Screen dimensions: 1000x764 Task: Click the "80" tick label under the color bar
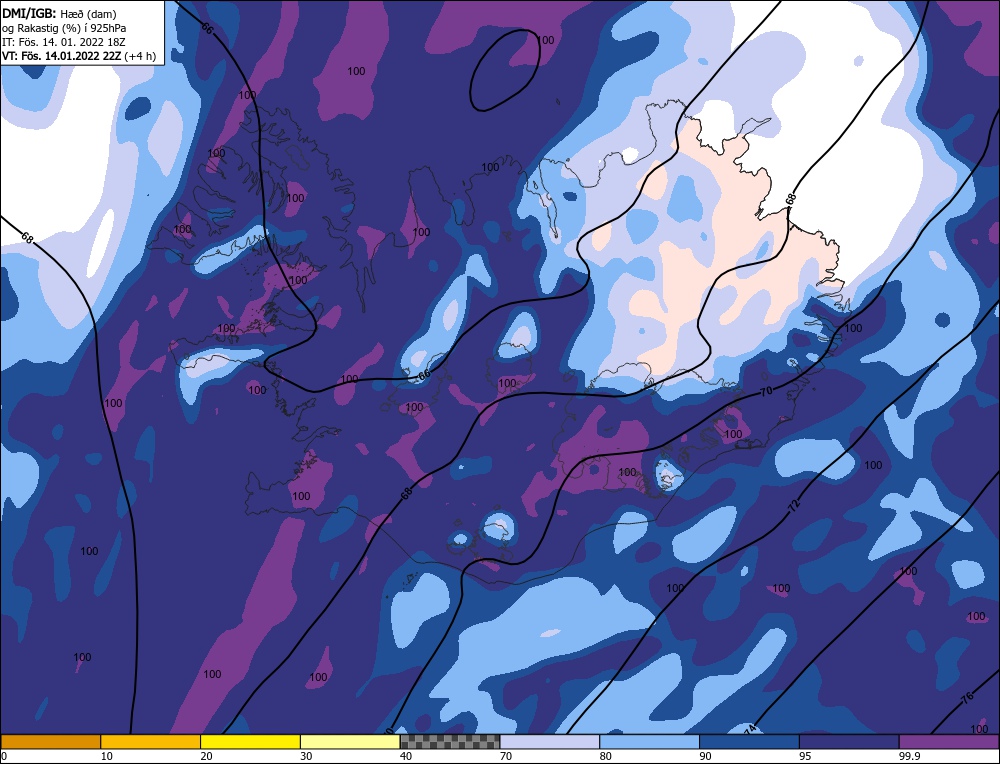(x=606, y=756)
